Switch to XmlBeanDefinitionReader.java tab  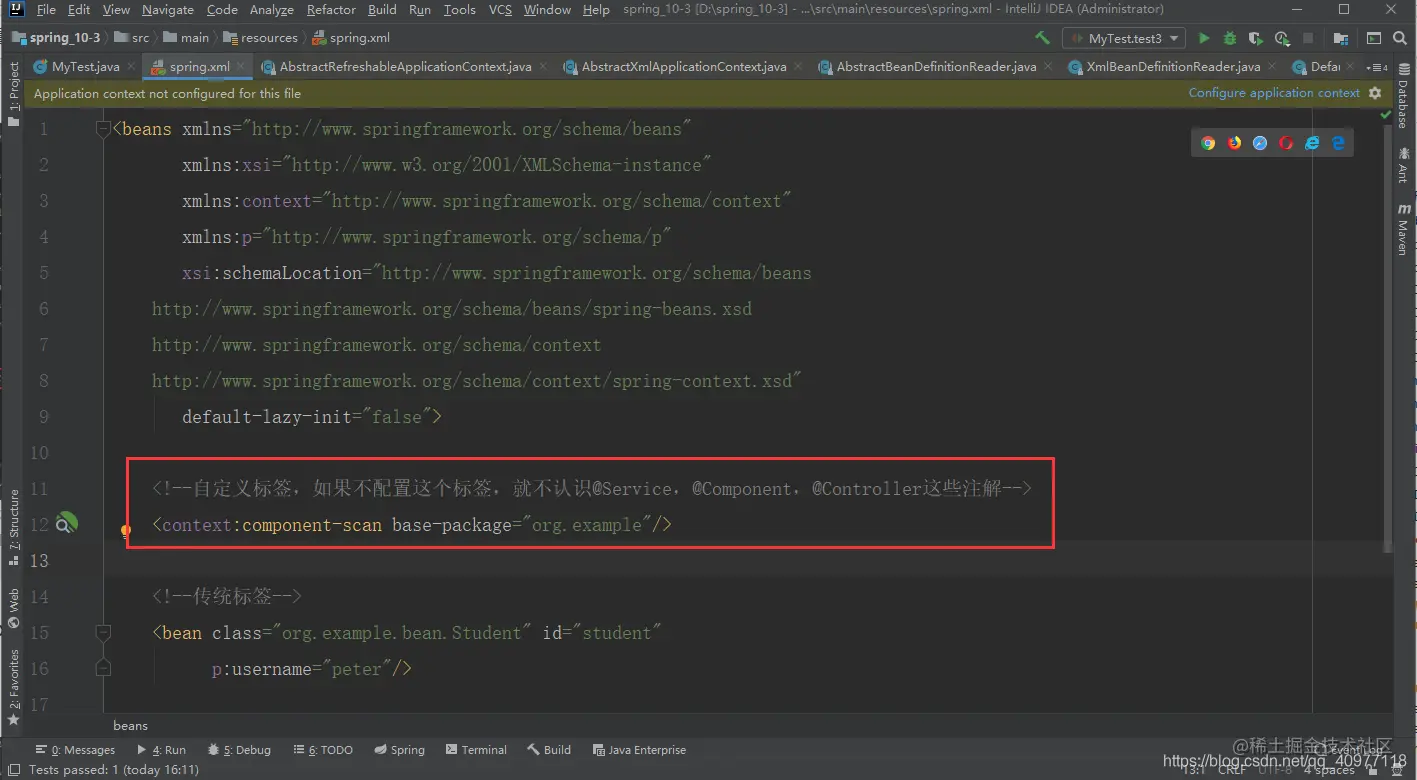pyautogui.click(x=1173, y=67)
